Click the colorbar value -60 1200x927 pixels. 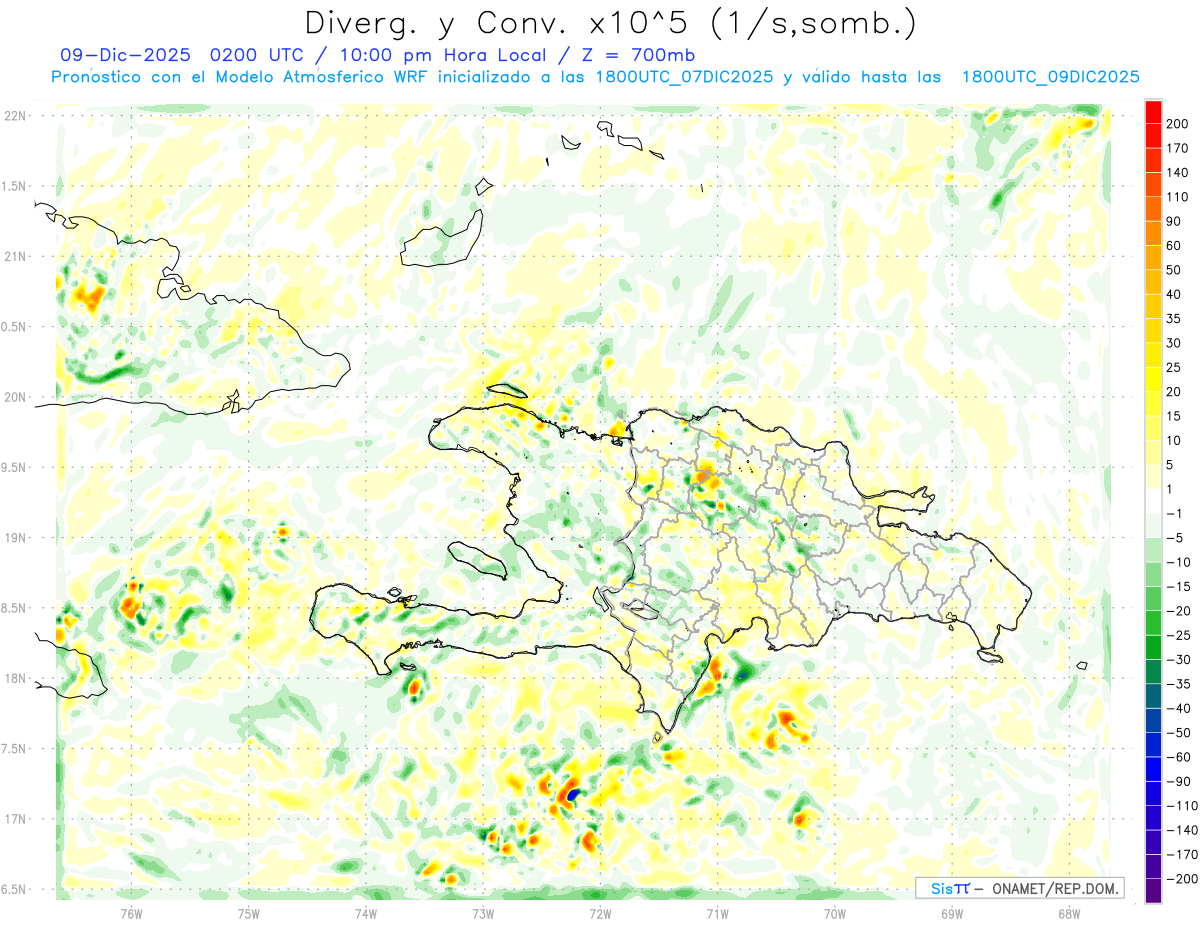pyautogui.click(x=1181, y=757)
